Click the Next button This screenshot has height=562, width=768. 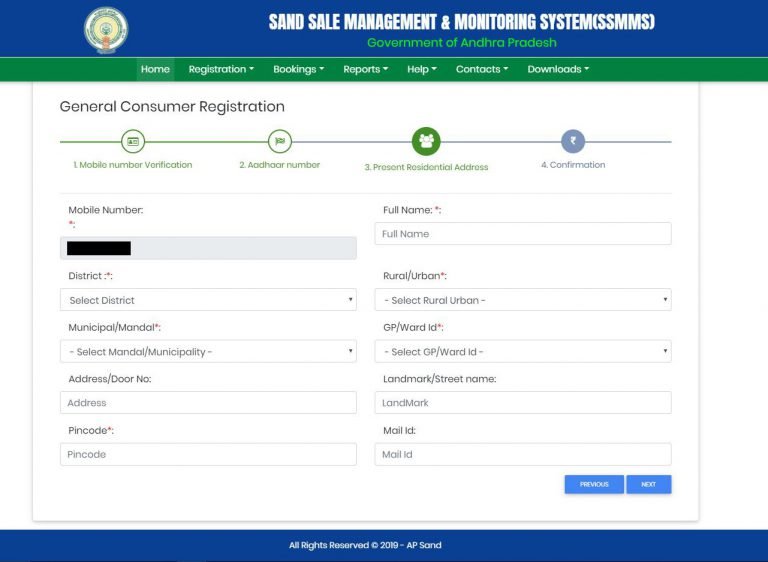pyautogui.click(x=649, y=484)
